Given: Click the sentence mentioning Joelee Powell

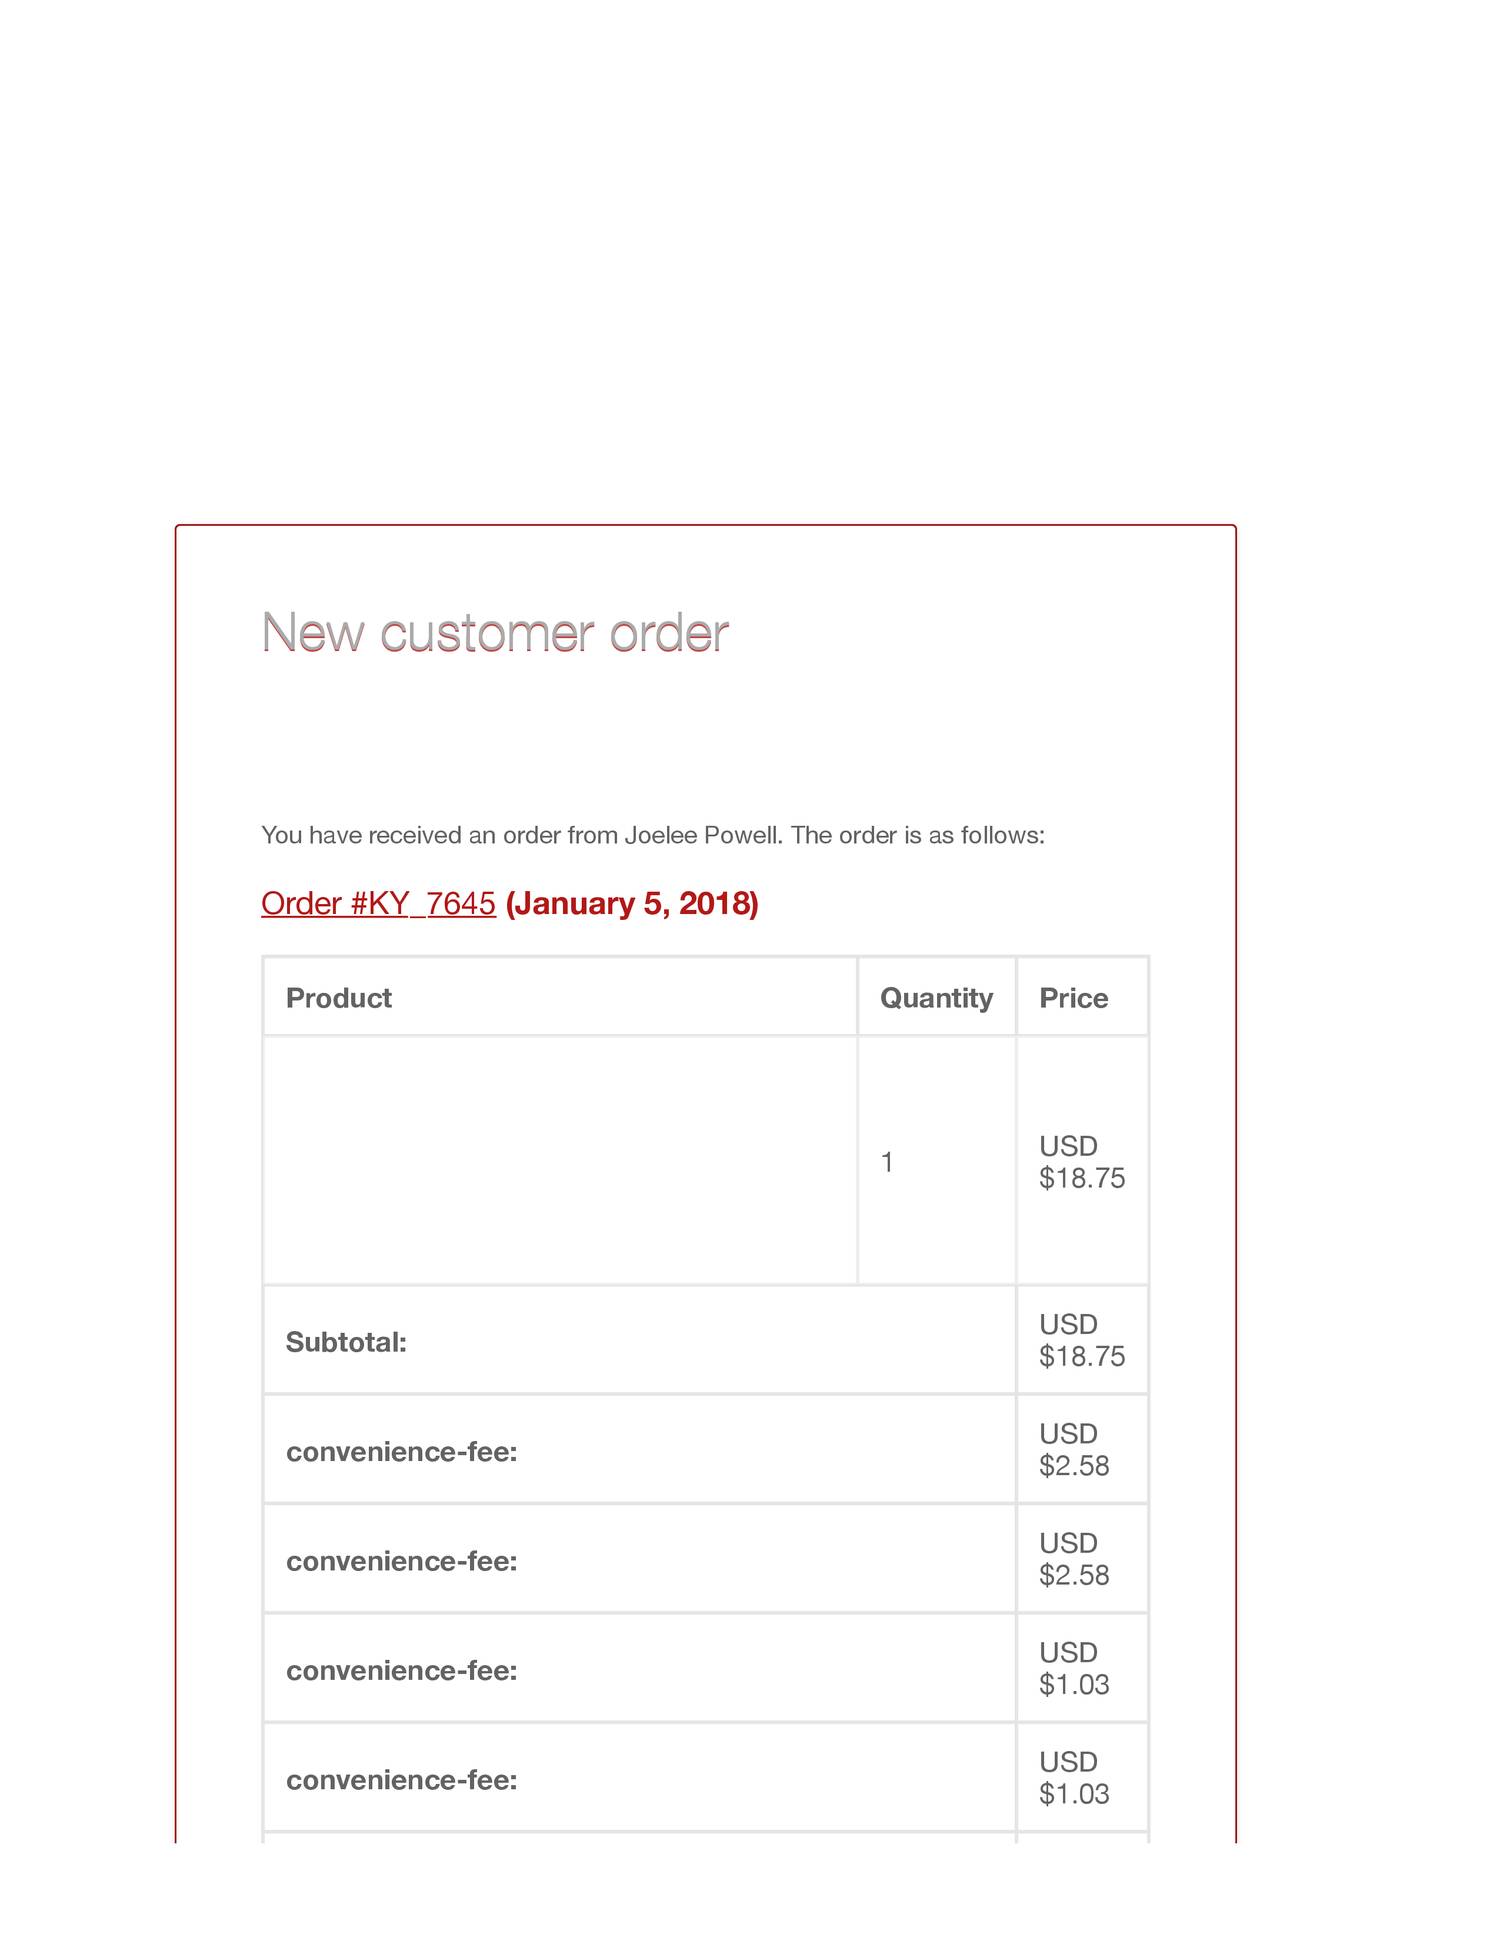Looking at the screenshot, I should click(652, 835).
